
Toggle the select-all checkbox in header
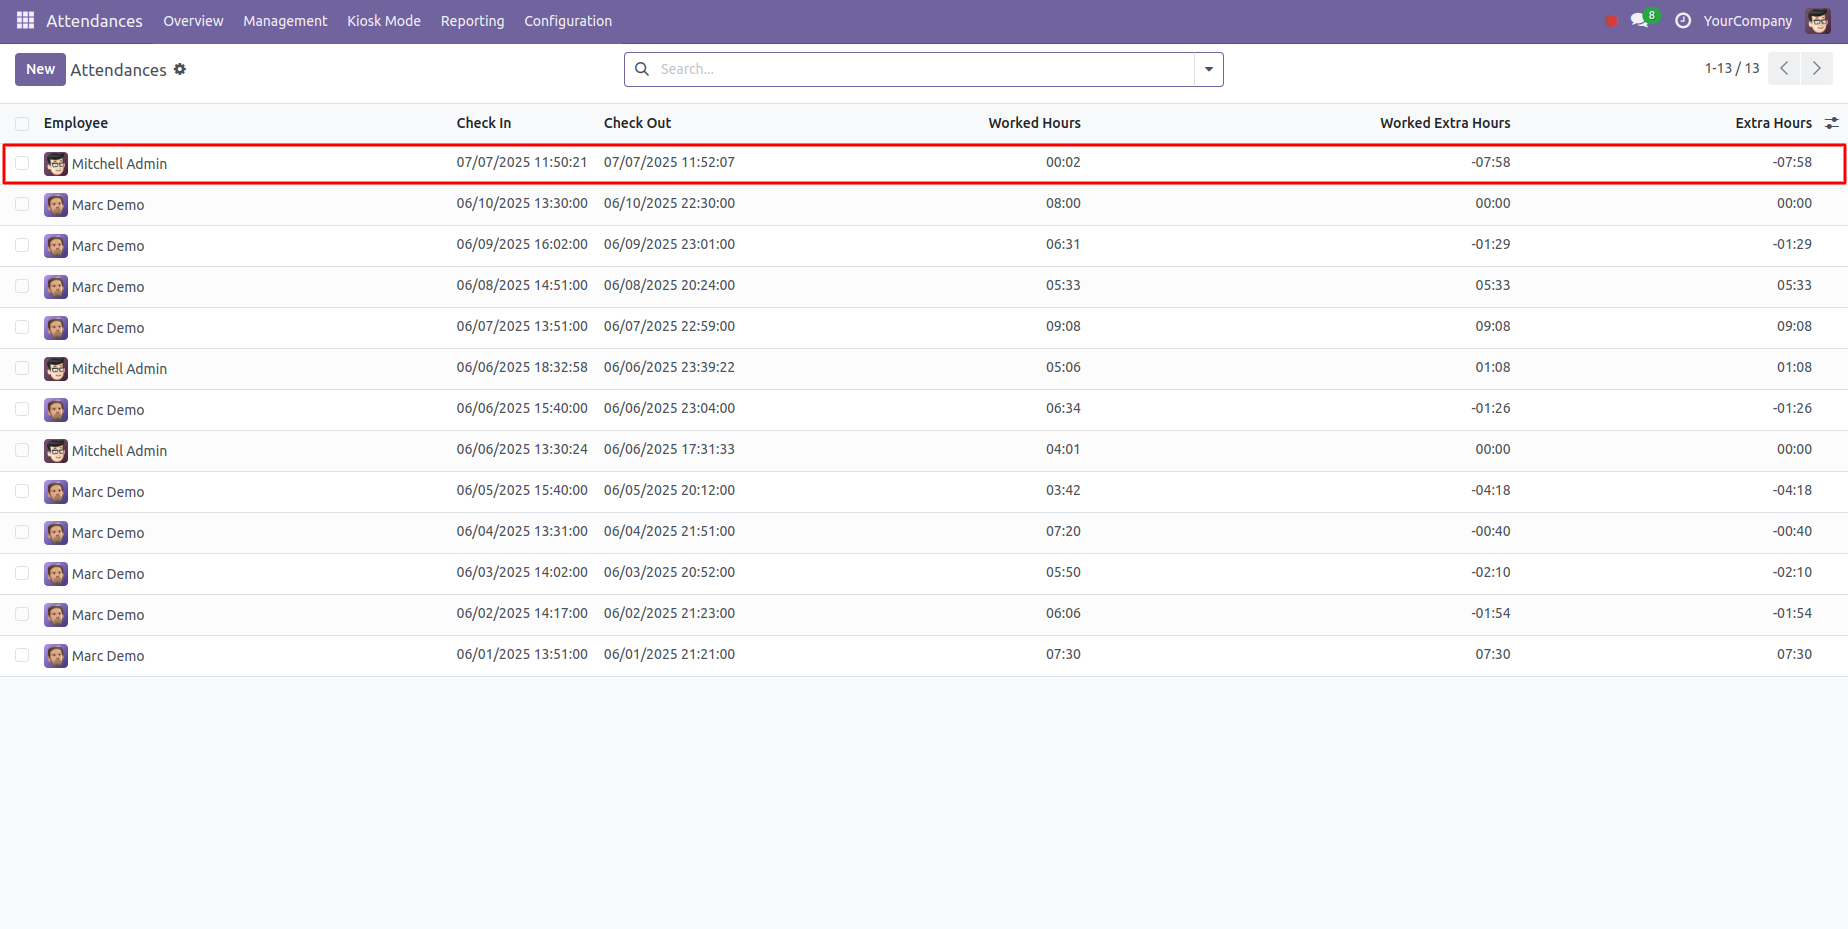coord(22,124)
